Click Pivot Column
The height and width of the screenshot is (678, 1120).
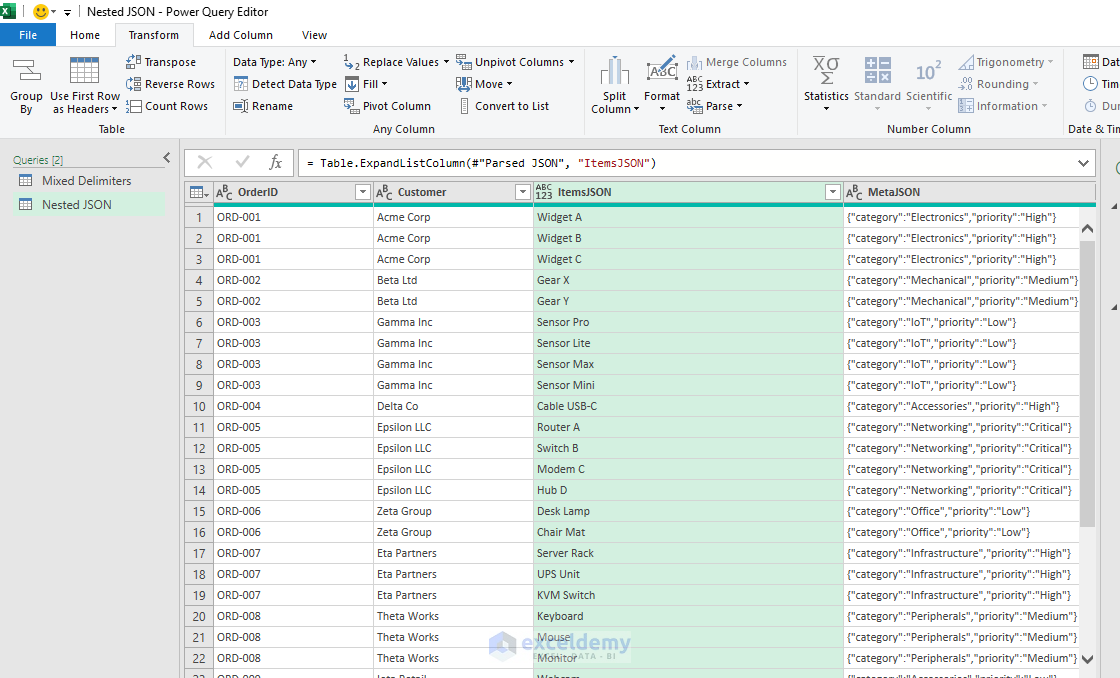pos(387,106)
